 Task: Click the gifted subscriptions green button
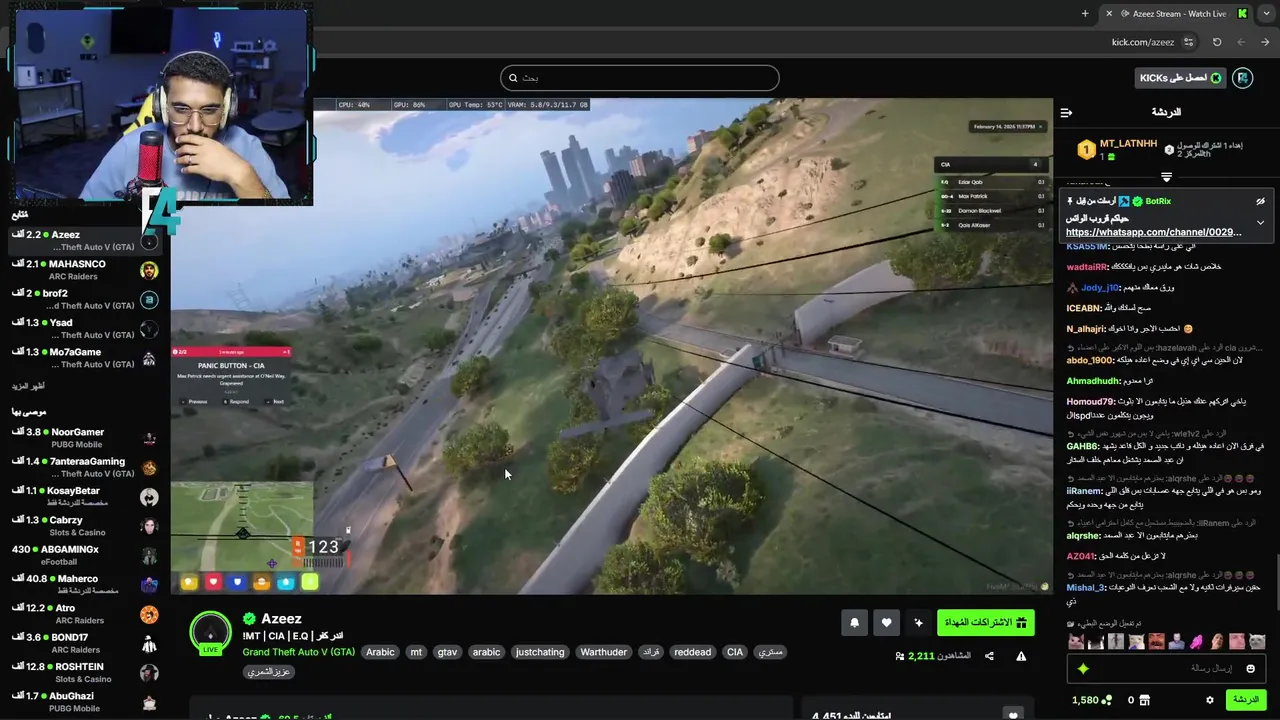point(986,623)
